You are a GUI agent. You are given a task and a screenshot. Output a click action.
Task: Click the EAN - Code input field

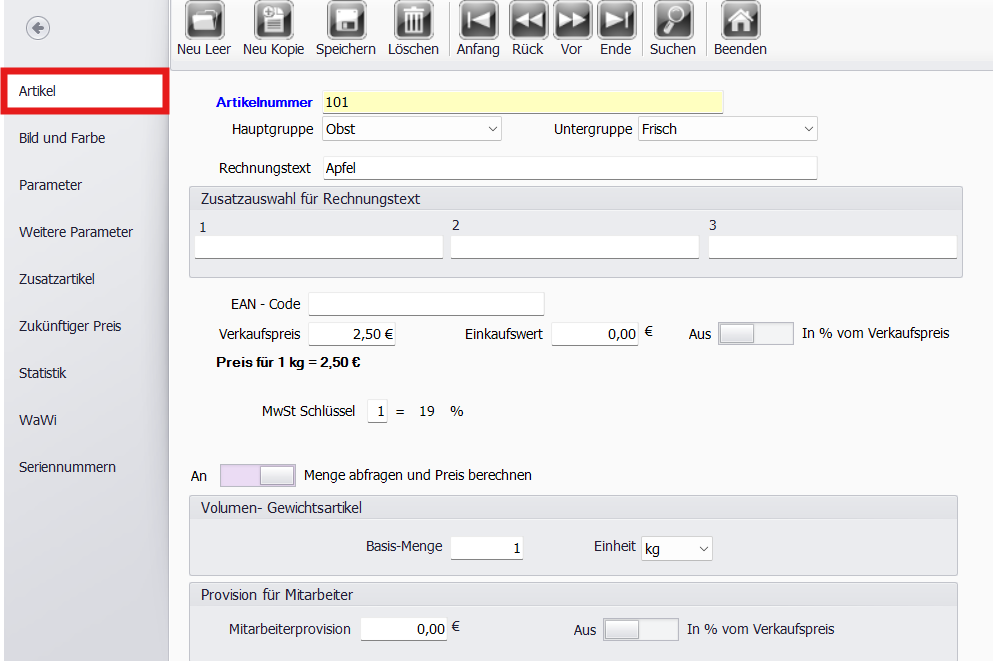coord(426,304)
